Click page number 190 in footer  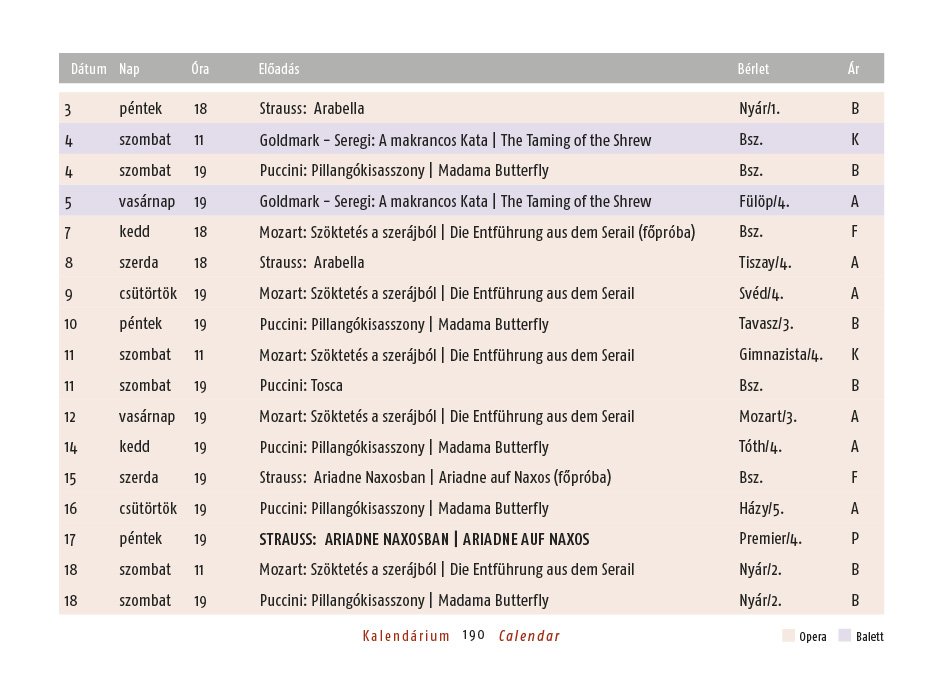coord(474,636)
